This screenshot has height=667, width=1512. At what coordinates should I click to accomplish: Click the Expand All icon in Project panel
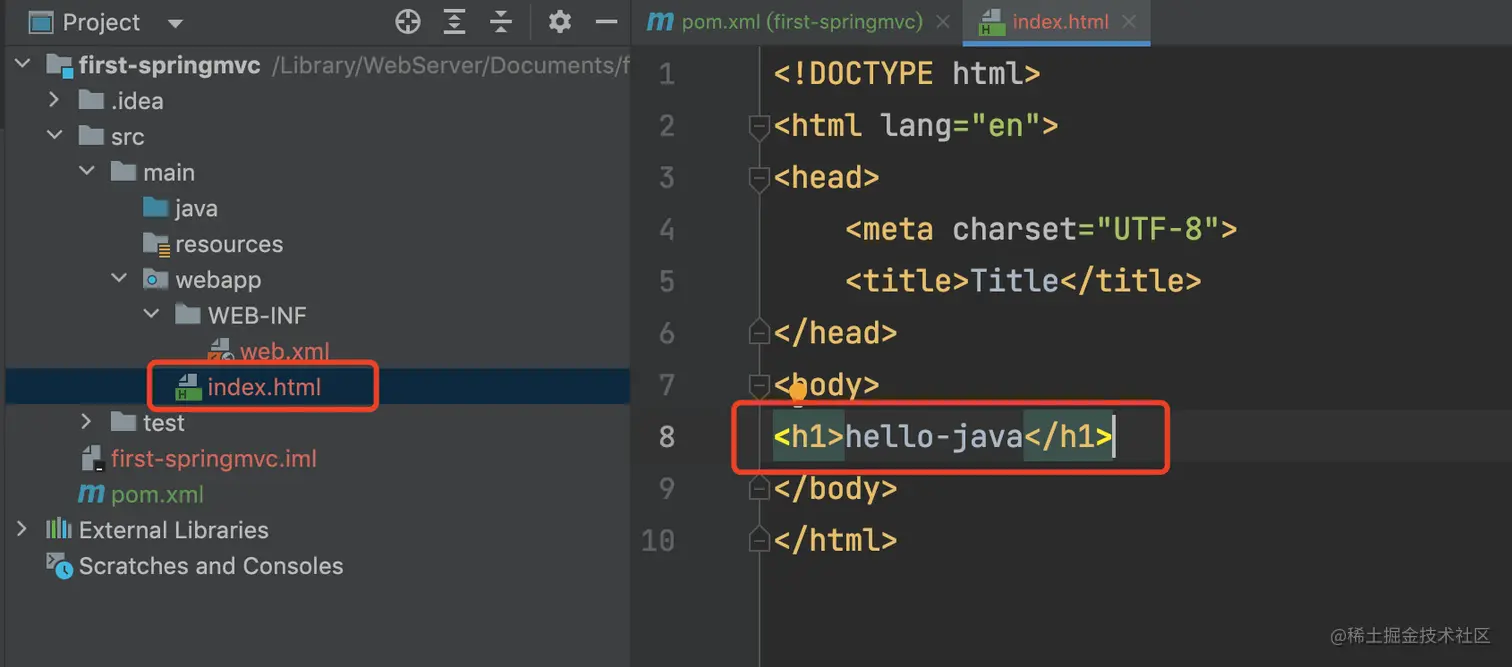[454, 21]
